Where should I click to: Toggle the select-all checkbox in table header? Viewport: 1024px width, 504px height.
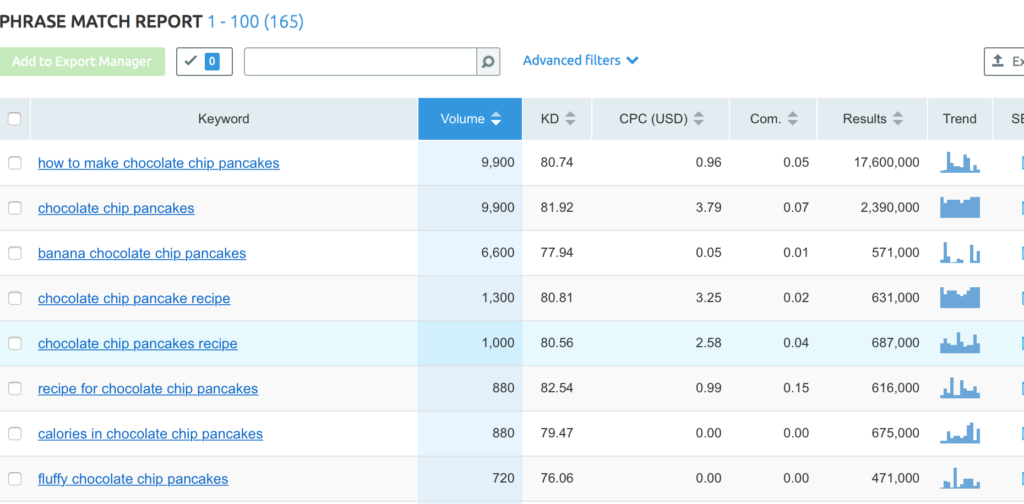[14, 119]
